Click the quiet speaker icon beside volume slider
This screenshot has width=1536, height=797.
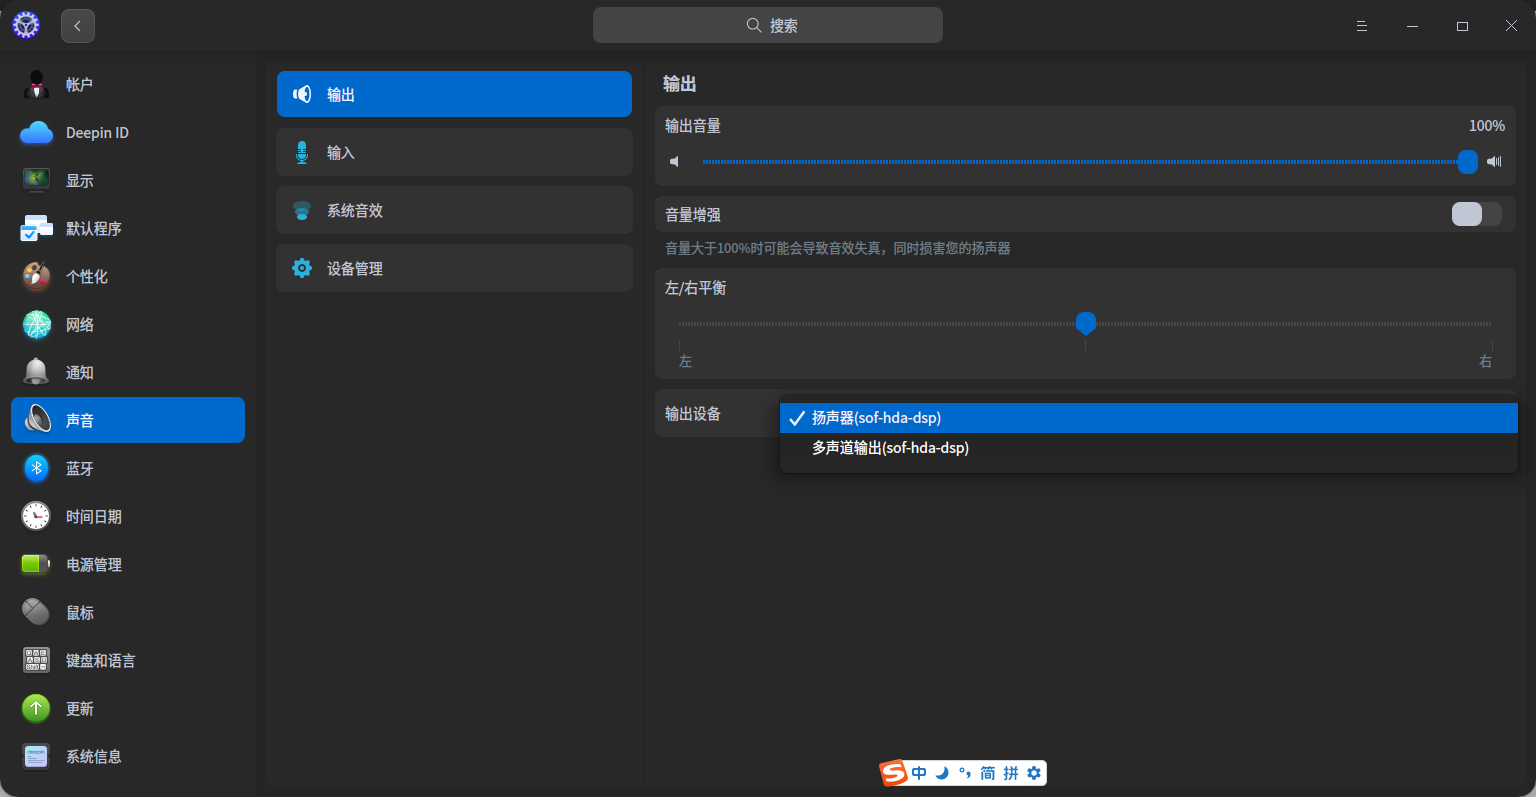pos(675,162)
